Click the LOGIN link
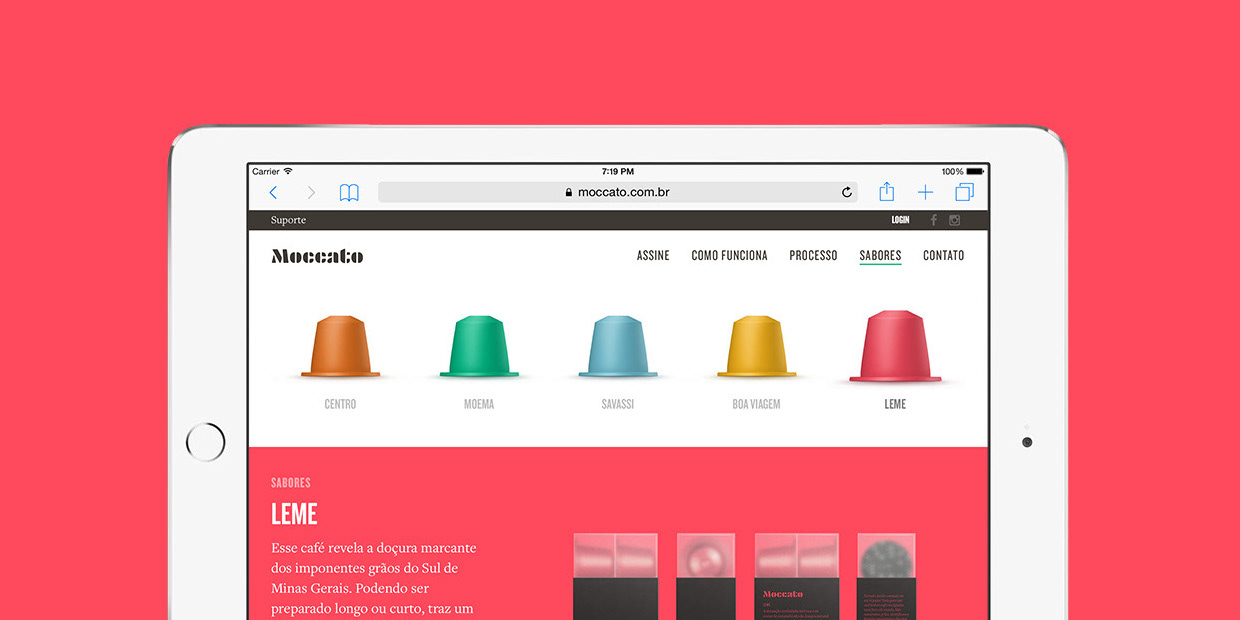Screen dimensions: 1240x620 click(901, 220)
